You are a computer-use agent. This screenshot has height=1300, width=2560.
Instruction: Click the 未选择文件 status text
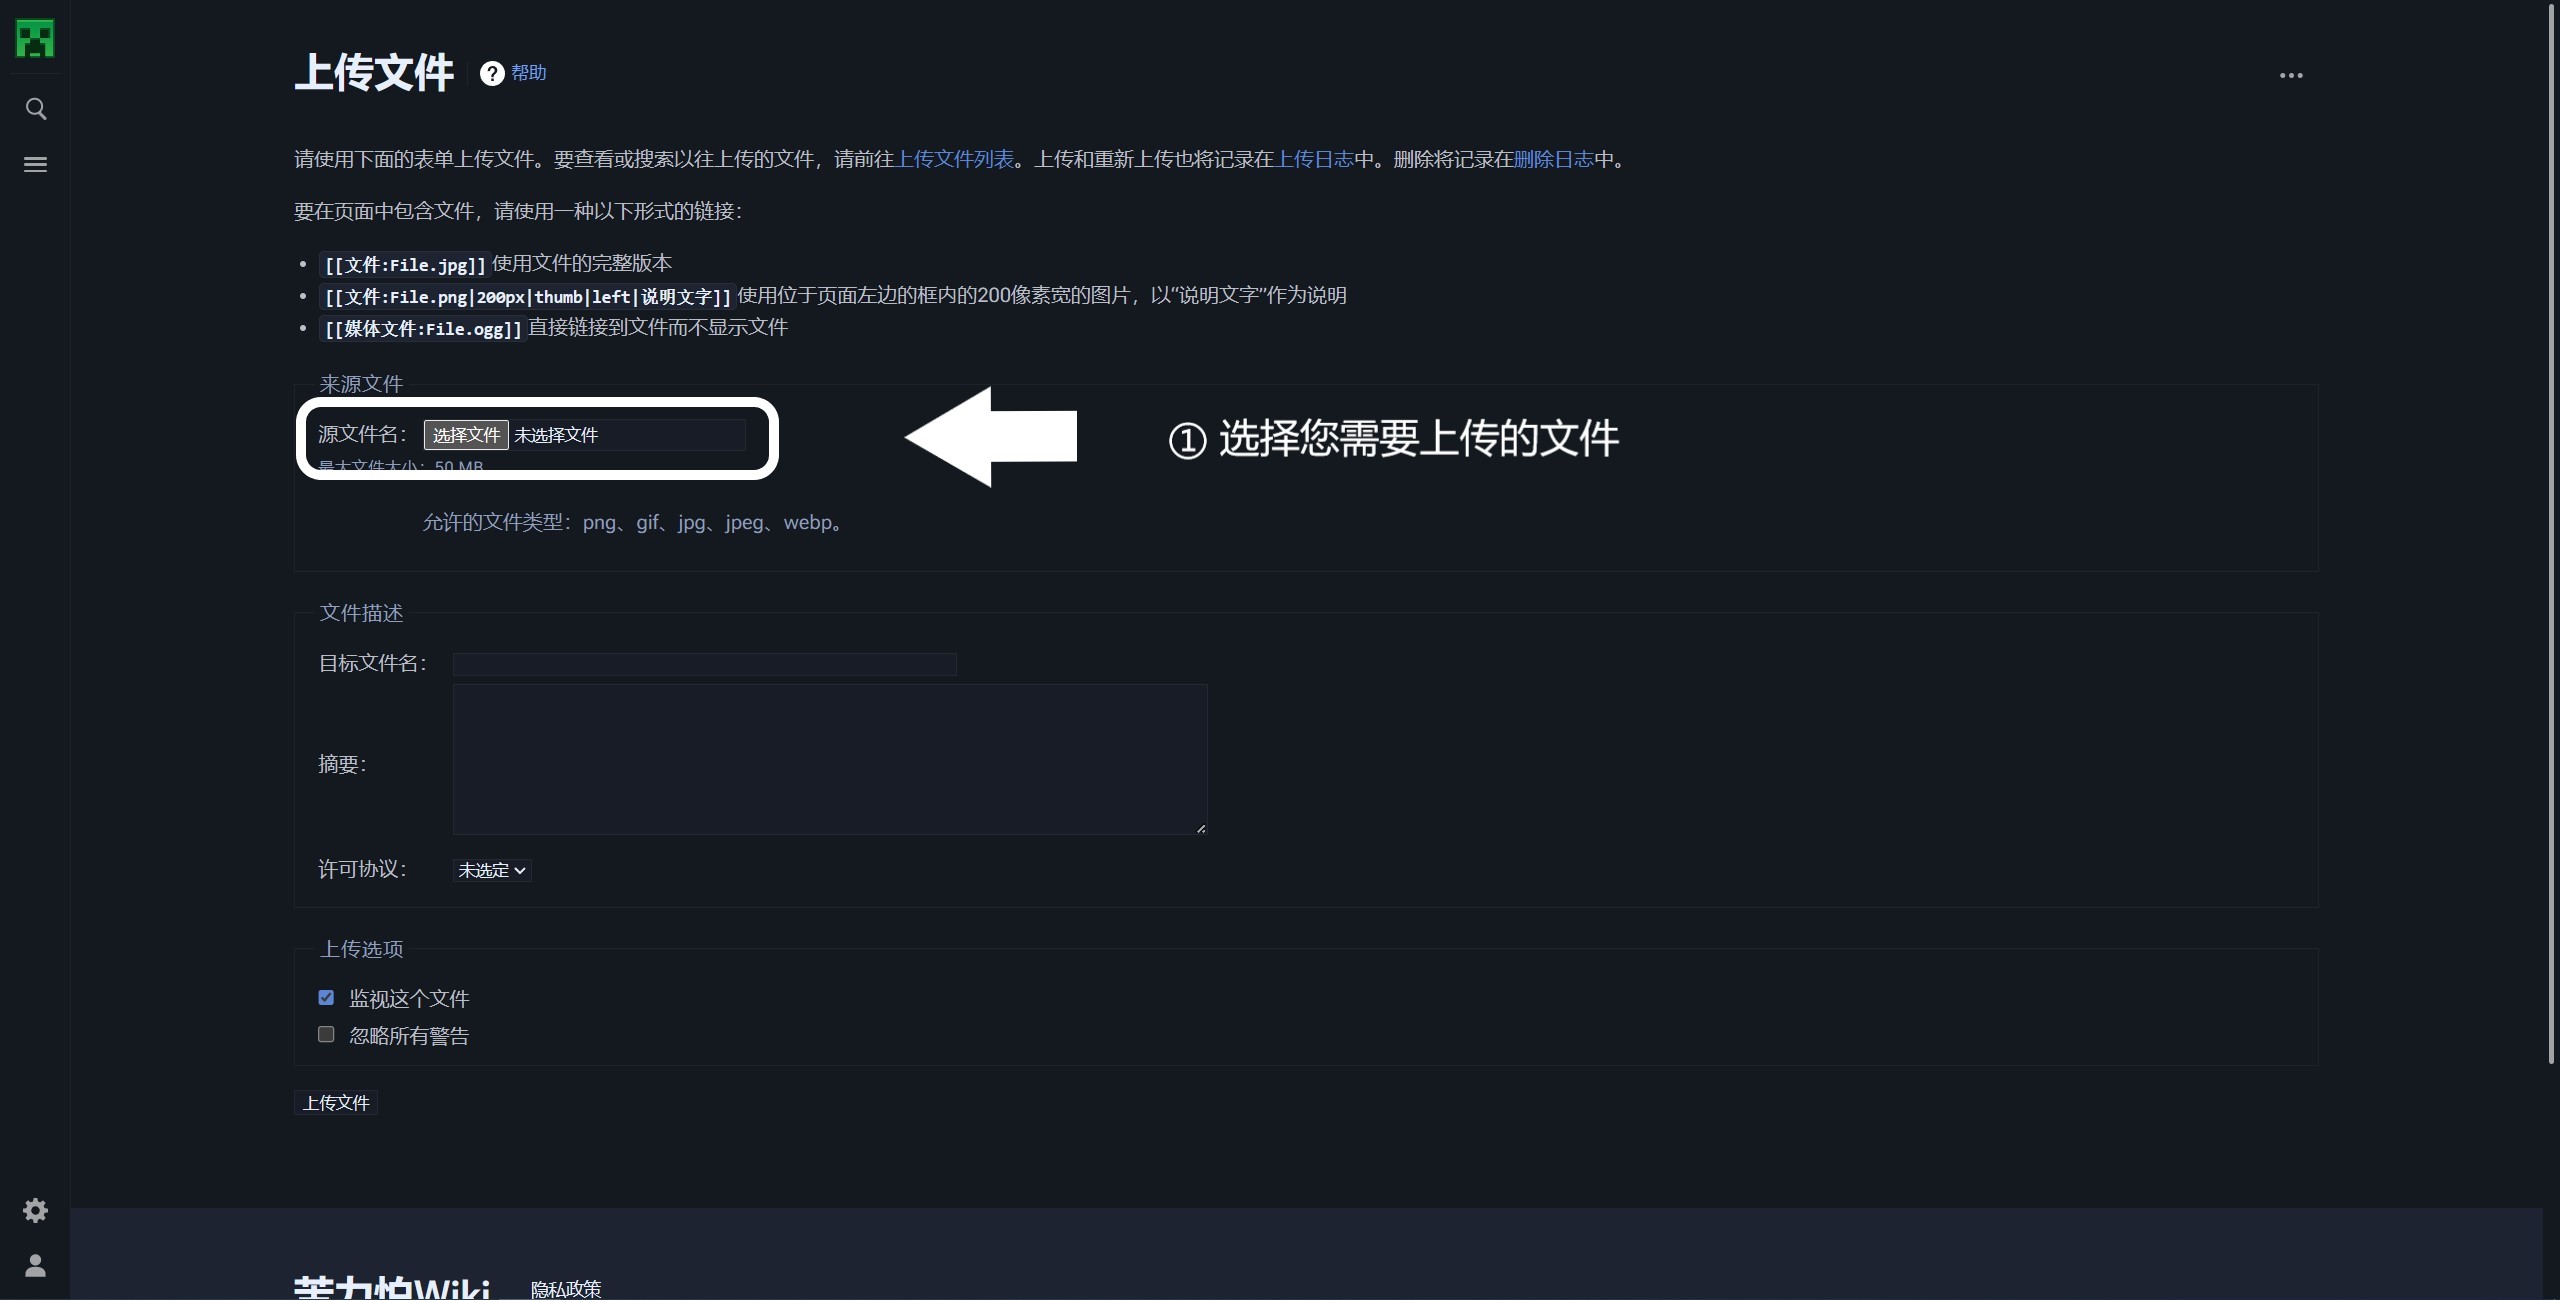point(556,435)
